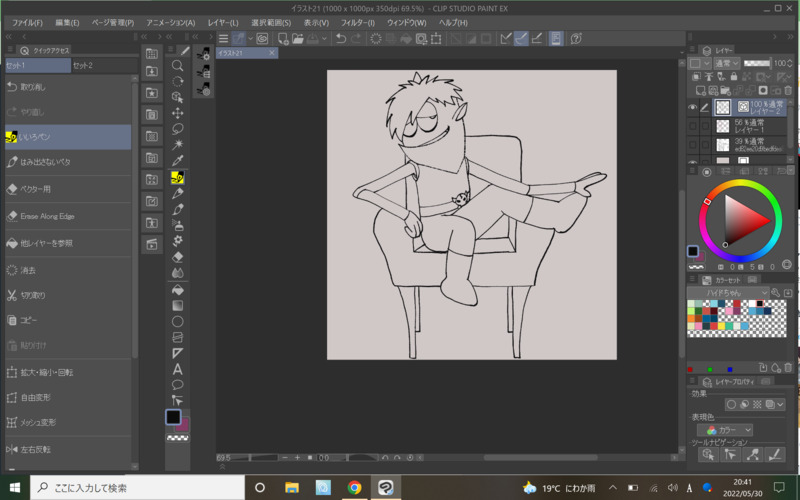Image resolution: width=800 pixels, height=500 pixels.
Task: Click 自由変形 in quick access list
Action: coord(33,397)
